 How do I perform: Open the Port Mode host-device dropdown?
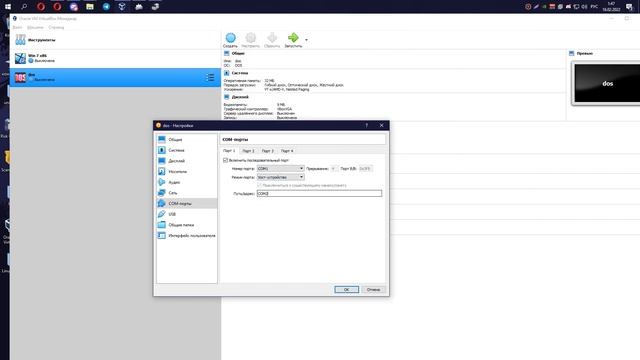click(280, 177)
